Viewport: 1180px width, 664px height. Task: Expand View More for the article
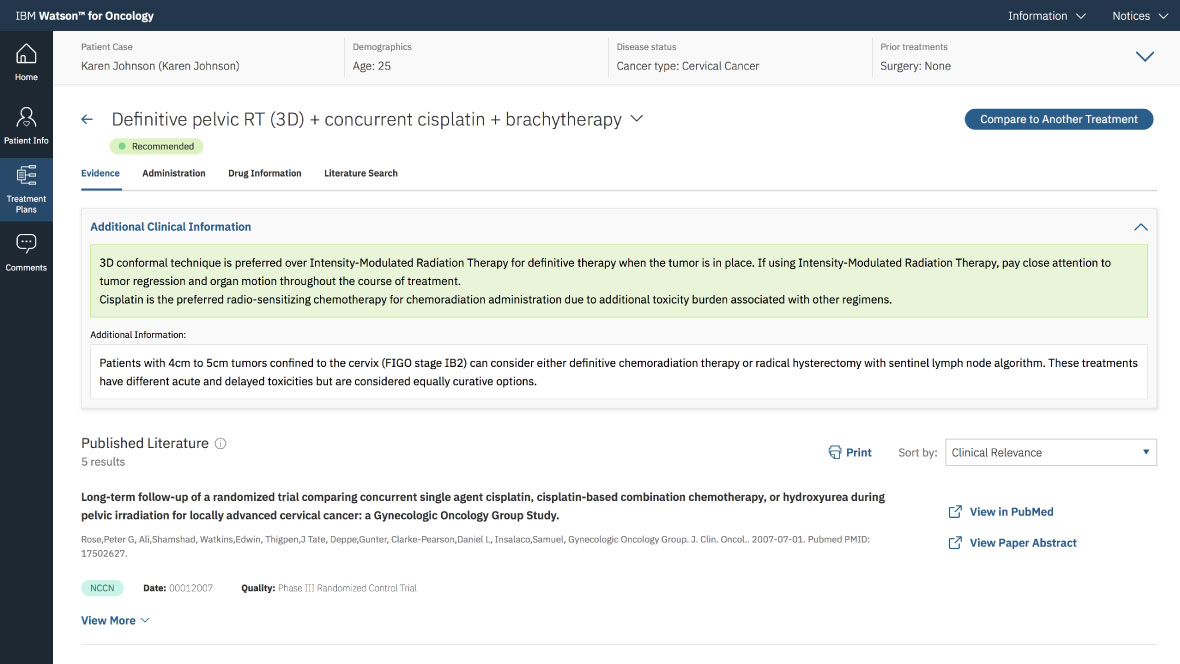115,620
